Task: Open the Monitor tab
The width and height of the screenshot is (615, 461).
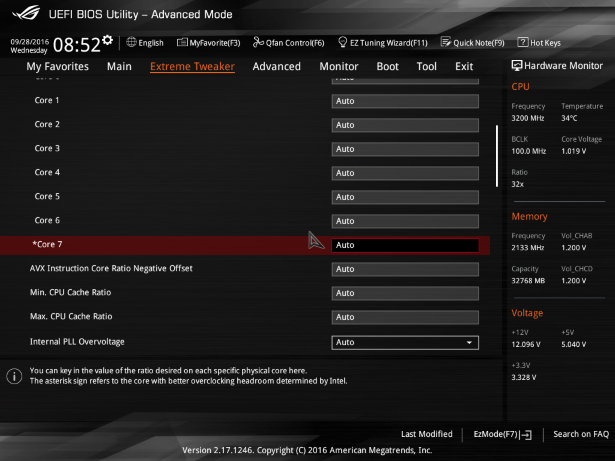Action: (x=339, y=66)
